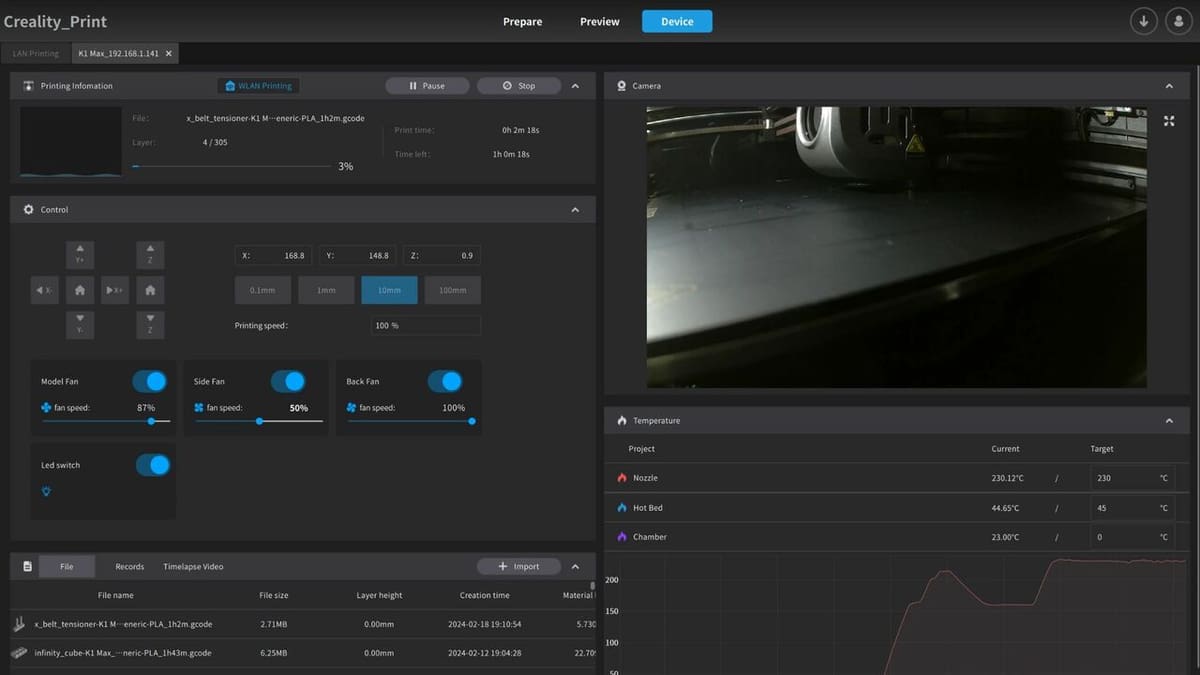Collapse the File list panel
The image size is (1200, 675).
[x=575, y=567]
